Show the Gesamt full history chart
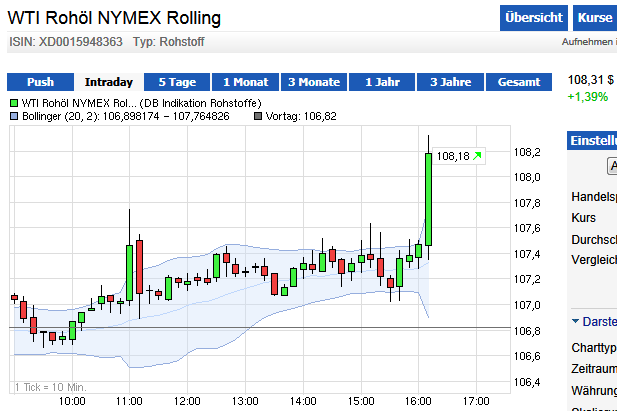The height and width of the screenshot is (411, 617). (519, 82)
